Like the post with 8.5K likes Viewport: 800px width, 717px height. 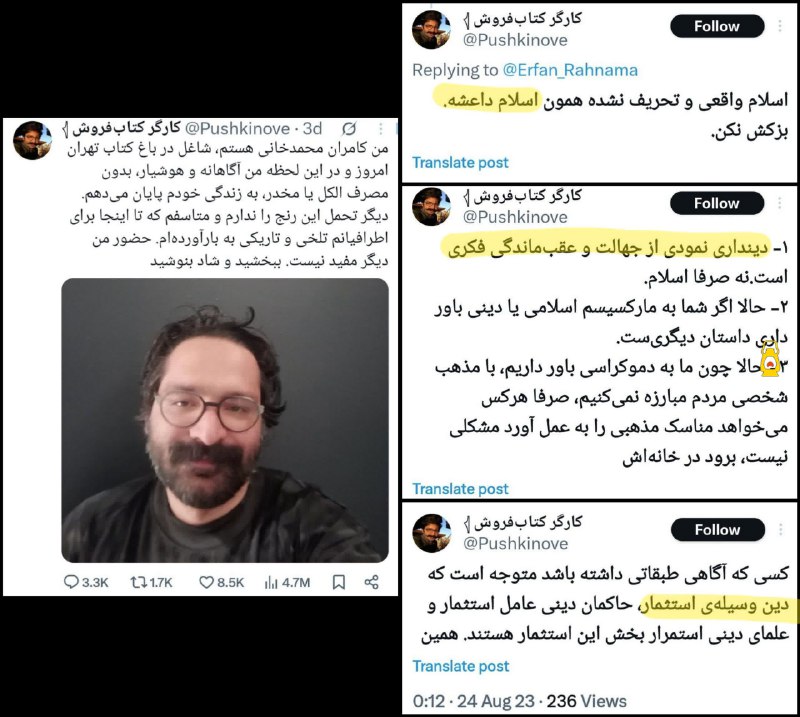[x=206, y=582]
